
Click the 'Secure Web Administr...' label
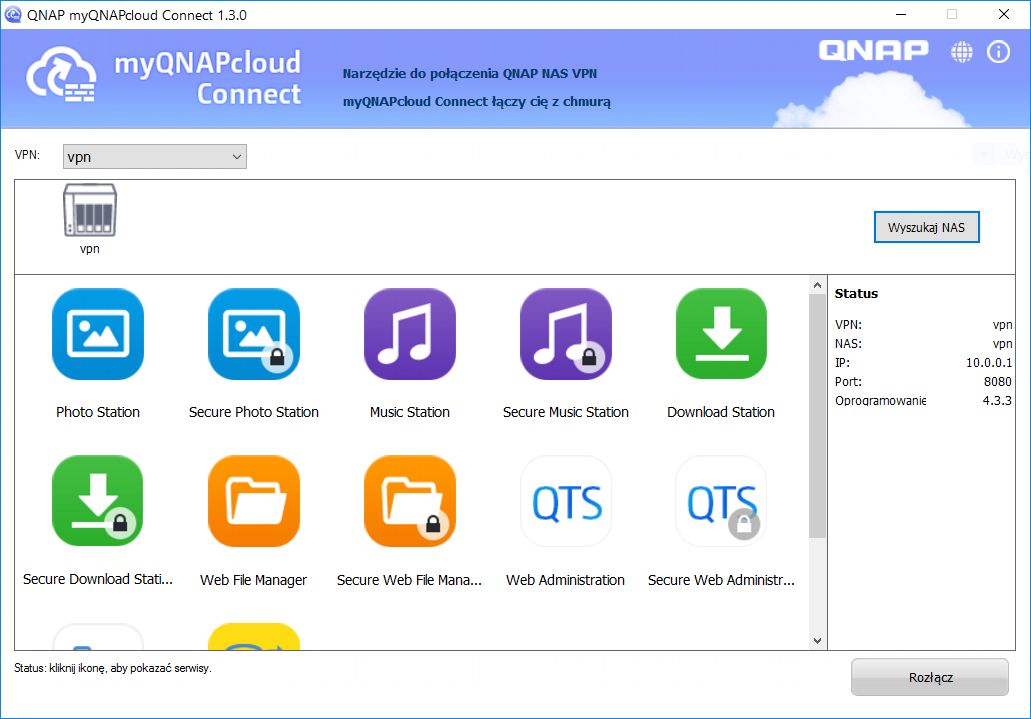[721, 580]
